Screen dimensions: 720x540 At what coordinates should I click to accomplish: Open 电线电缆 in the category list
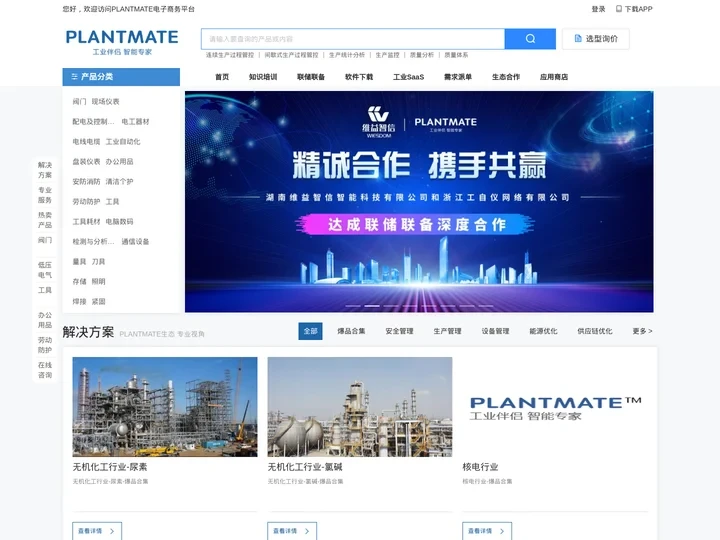pyautogui.click(x=86, y=141)
